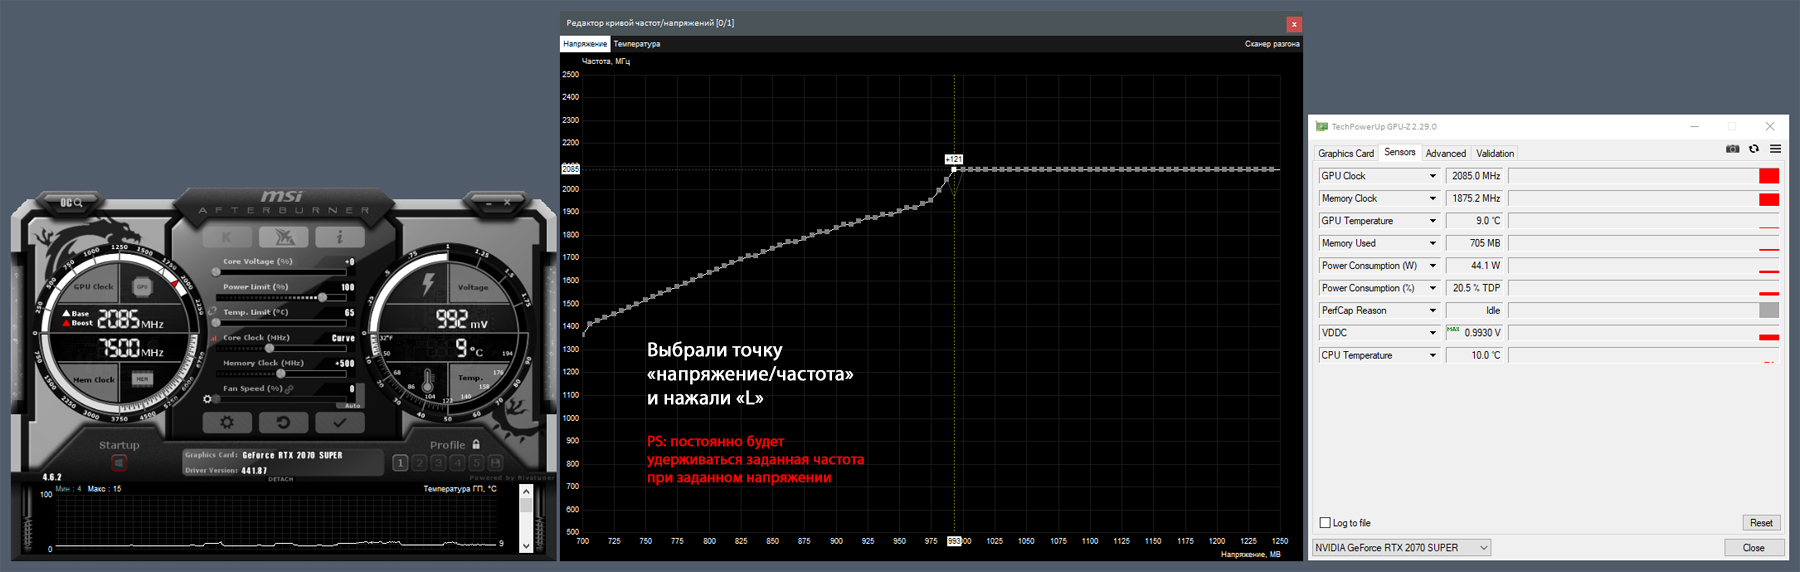Screen dimensions: 1800x572
Task: Open the Graphics Card tab in GPU-Z
Action: (1346, 153)
